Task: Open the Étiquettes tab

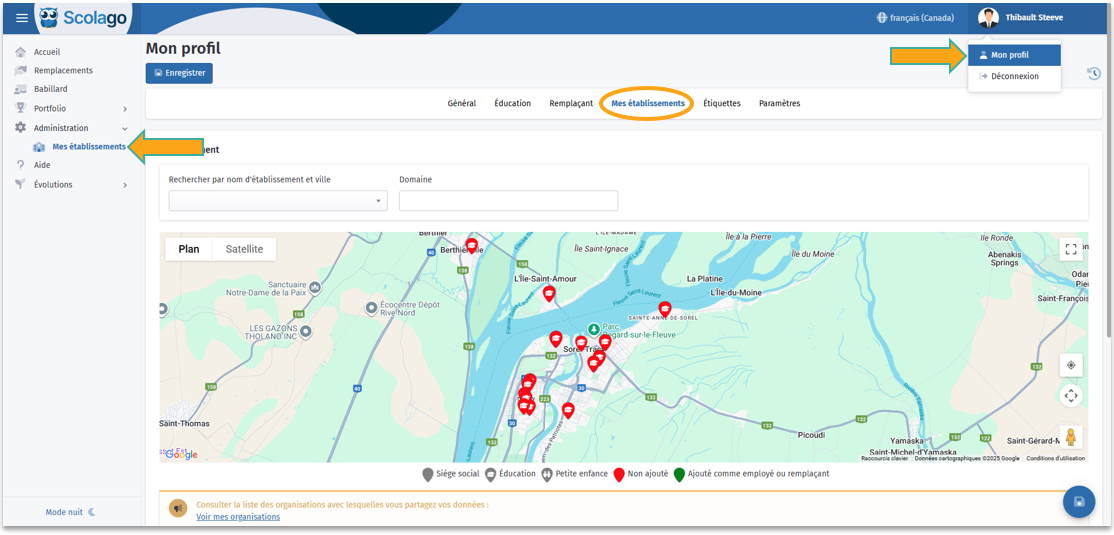Action: point(722,104)
